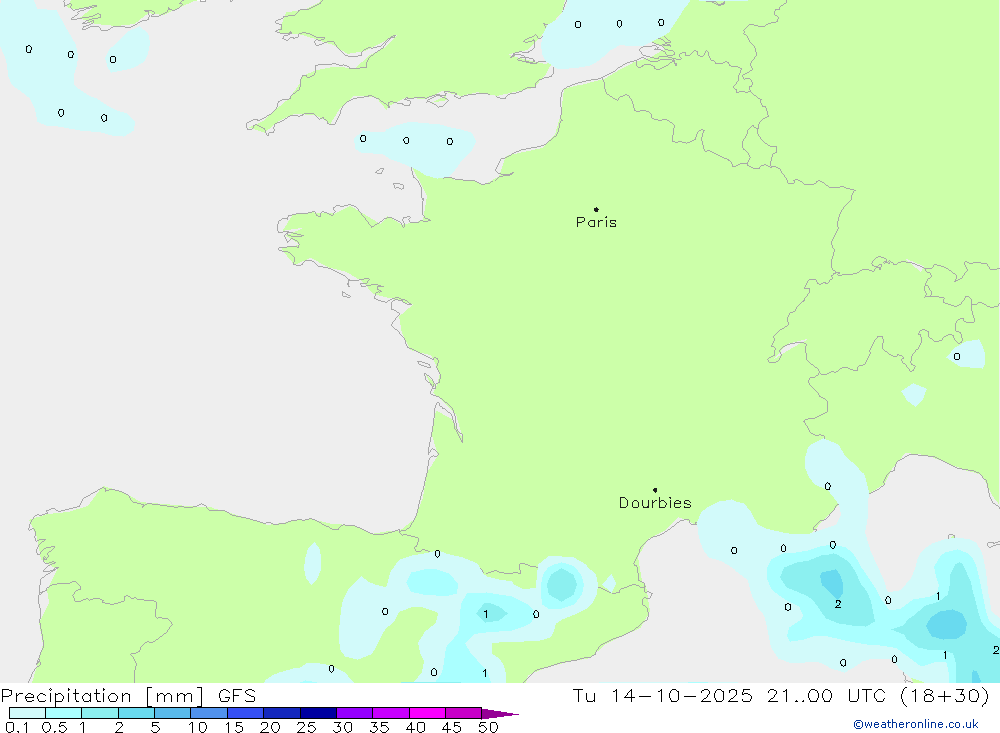
Task: Click the black dot marking Dourbies
Action: 655,490
